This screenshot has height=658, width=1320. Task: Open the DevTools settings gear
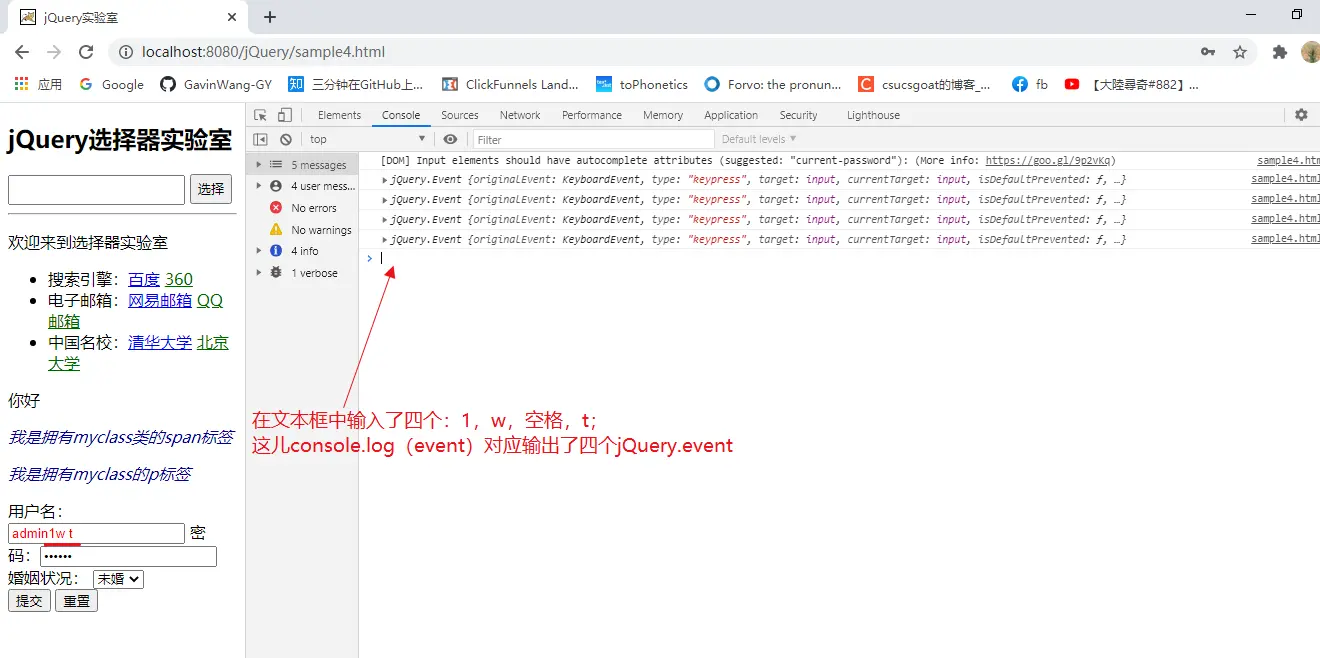tap(1301, 115)
